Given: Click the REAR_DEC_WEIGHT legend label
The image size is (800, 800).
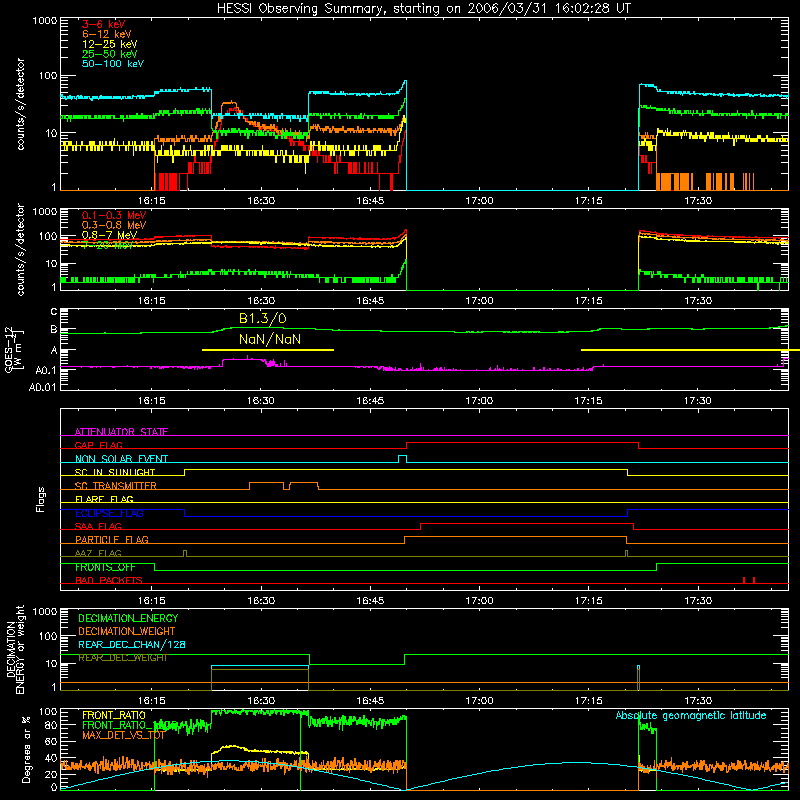Looking at the screenshot, I should click(x=122, y=658).
